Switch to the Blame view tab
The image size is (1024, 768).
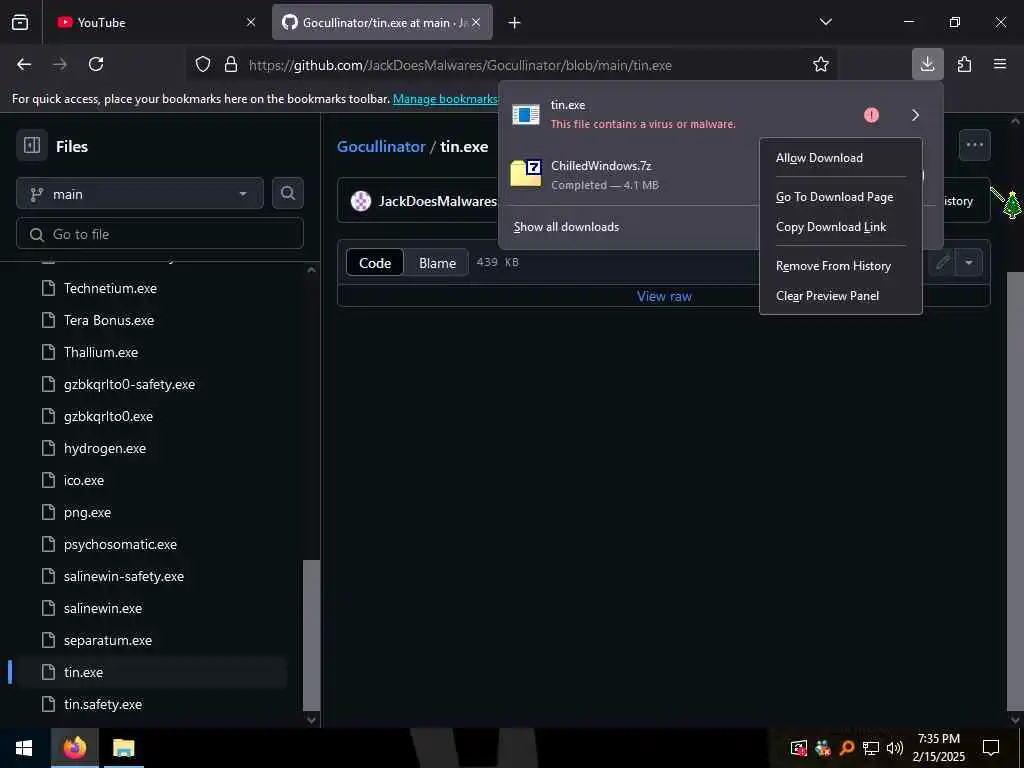point(437,263)
